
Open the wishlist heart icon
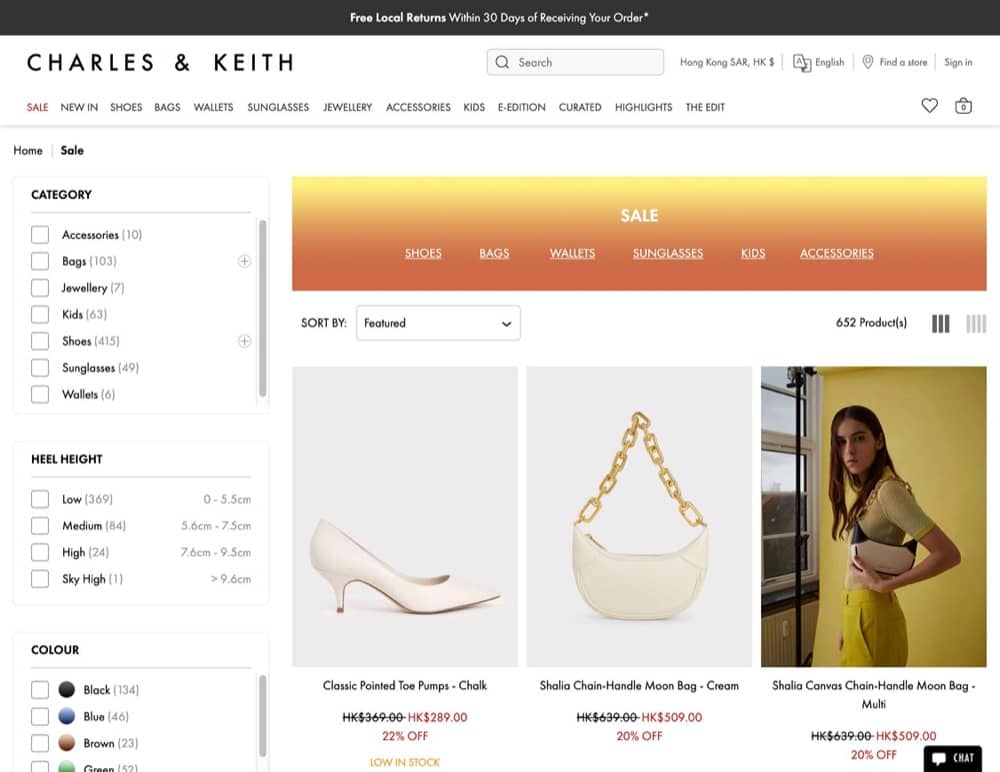(929, 106)
